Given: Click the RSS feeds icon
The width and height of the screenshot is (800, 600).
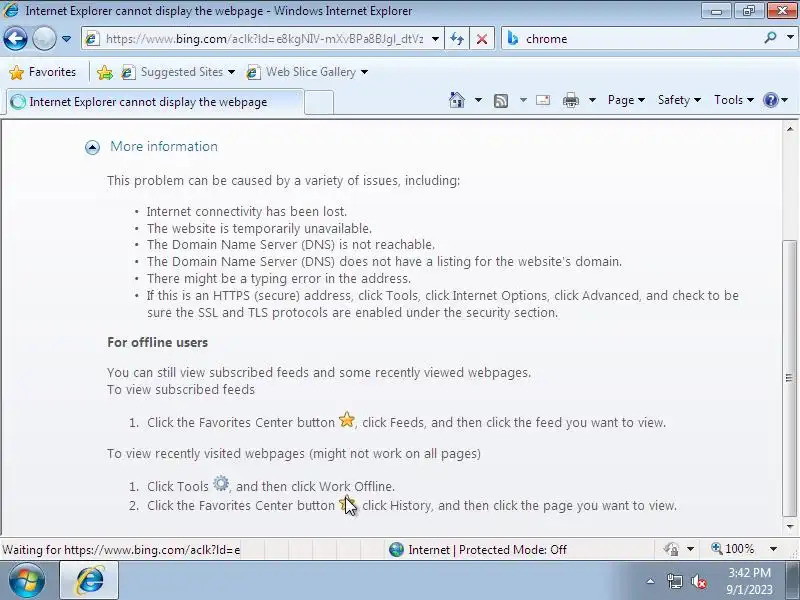Looking at the screenshot, I should tap(501, 101).
